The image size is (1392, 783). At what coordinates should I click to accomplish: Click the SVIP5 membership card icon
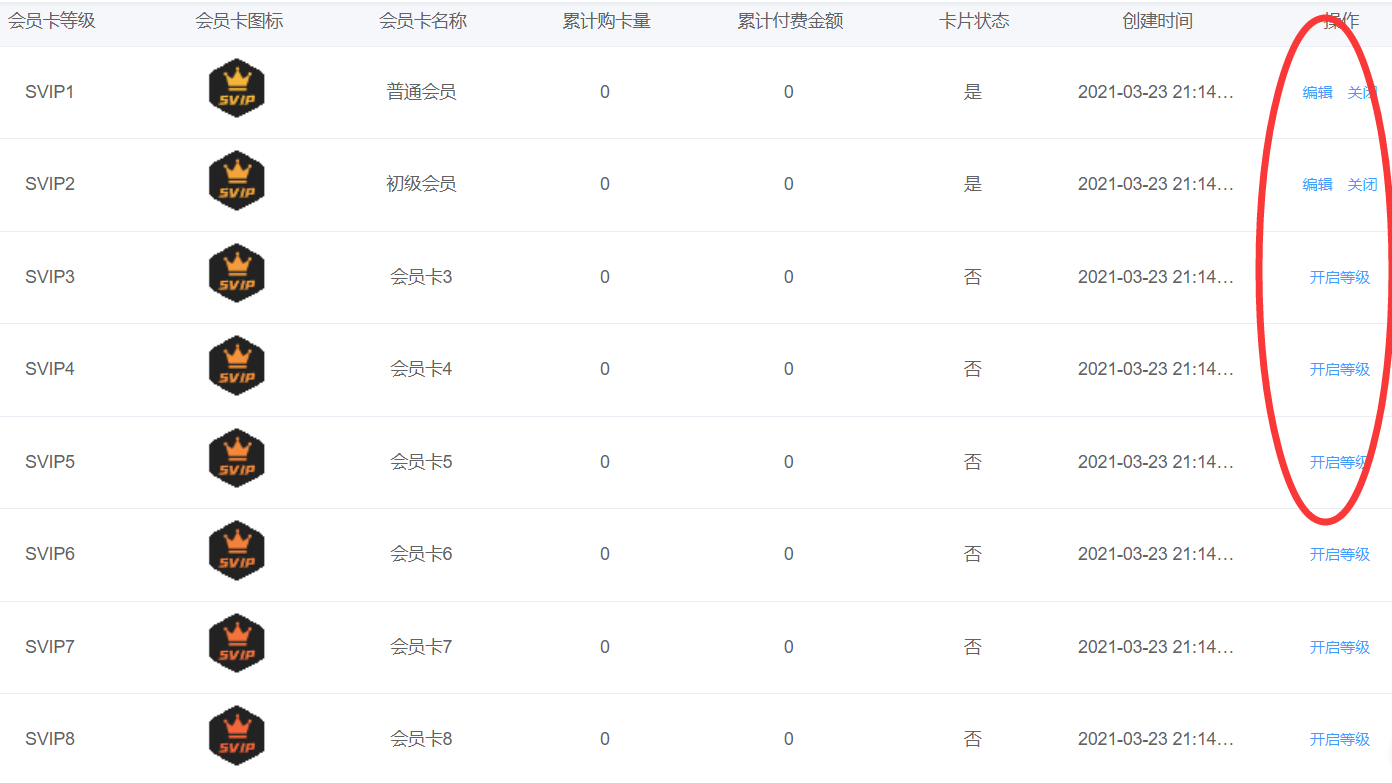[x=237, y=458]
